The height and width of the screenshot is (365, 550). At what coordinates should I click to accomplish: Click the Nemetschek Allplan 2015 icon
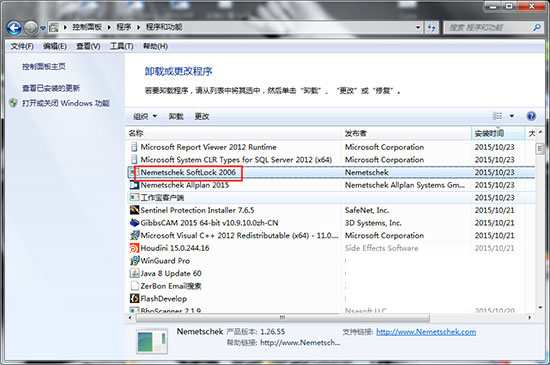click(134, 185)
